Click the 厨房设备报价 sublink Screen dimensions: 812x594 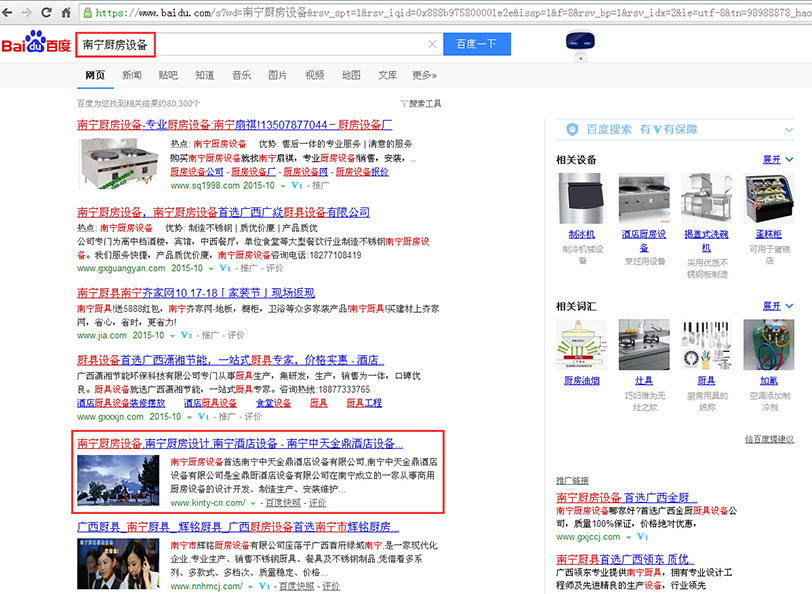(x=362, y=171)
